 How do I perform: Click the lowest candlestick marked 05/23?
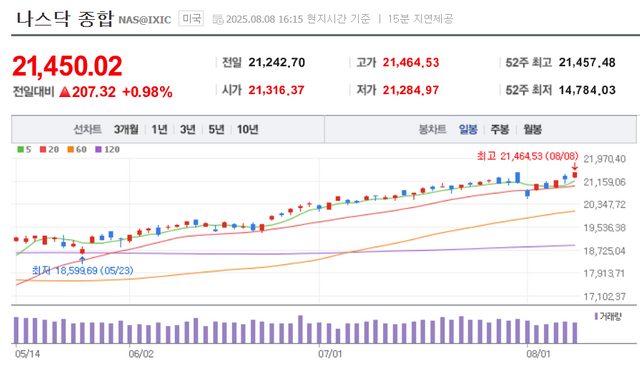click(x=82, y=251)
